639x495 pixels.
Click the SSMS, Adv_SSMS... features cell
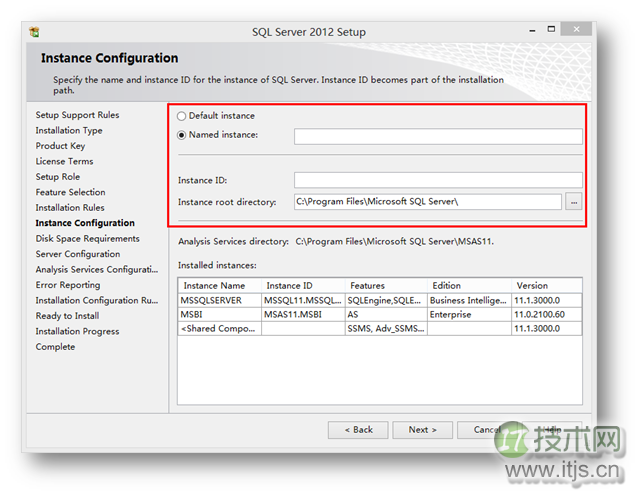pyautogui.click(x=386, y=329)
